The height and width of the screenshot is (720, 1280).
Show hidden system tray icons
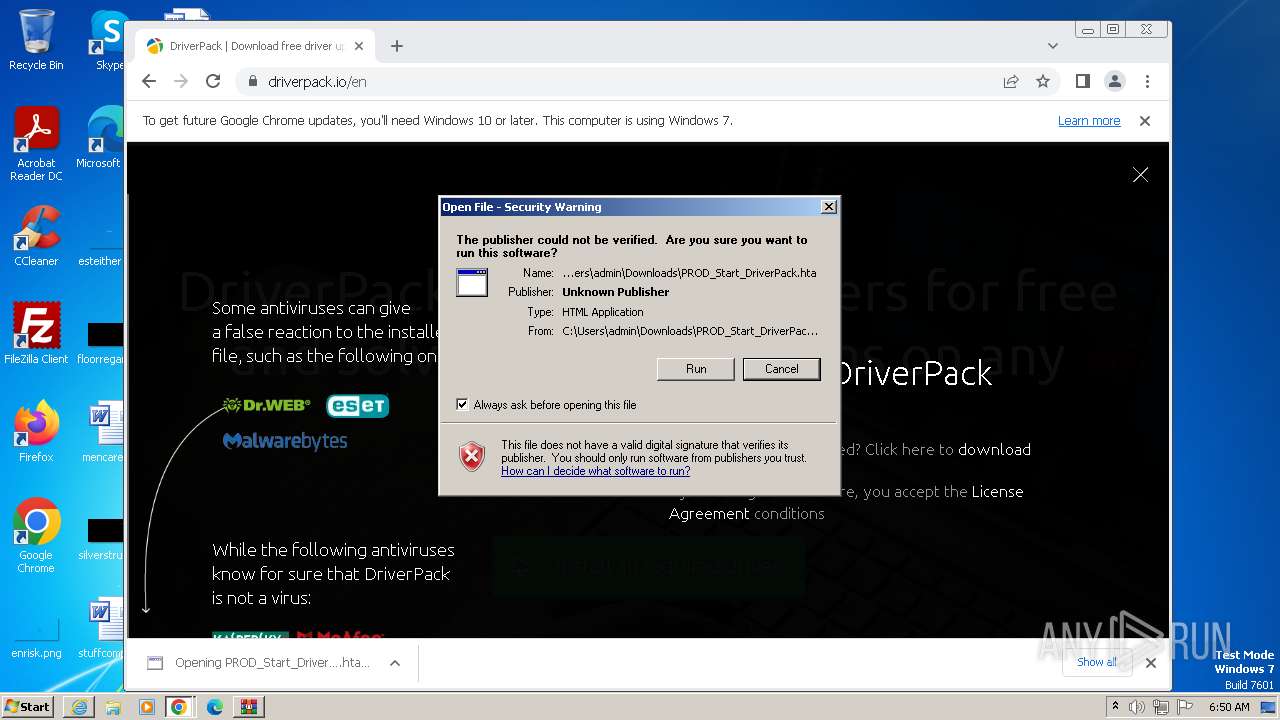pyautogui.click(x=1115, y=707)
